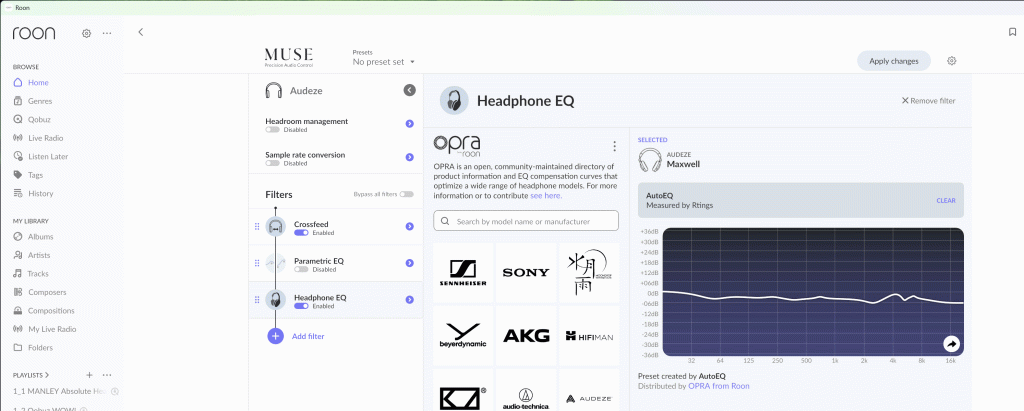
Task: Enable the Parametric EQ toggle
Action: (x=301, y=269)
